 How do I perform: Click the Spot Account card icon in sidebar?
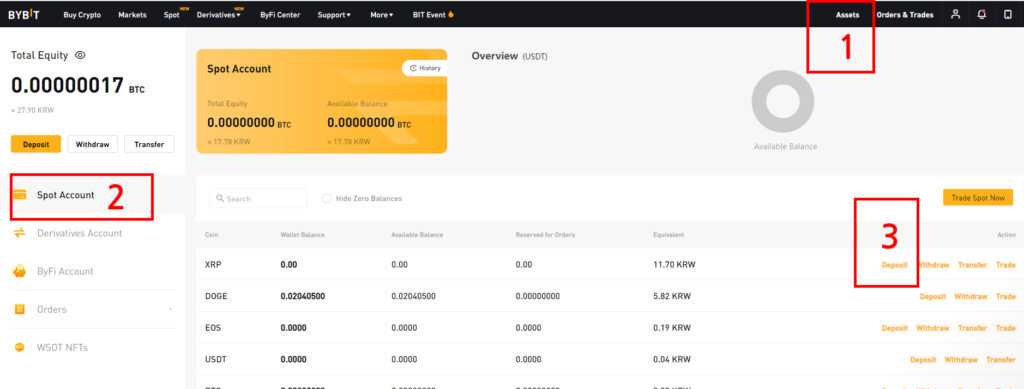click(20, 194)
